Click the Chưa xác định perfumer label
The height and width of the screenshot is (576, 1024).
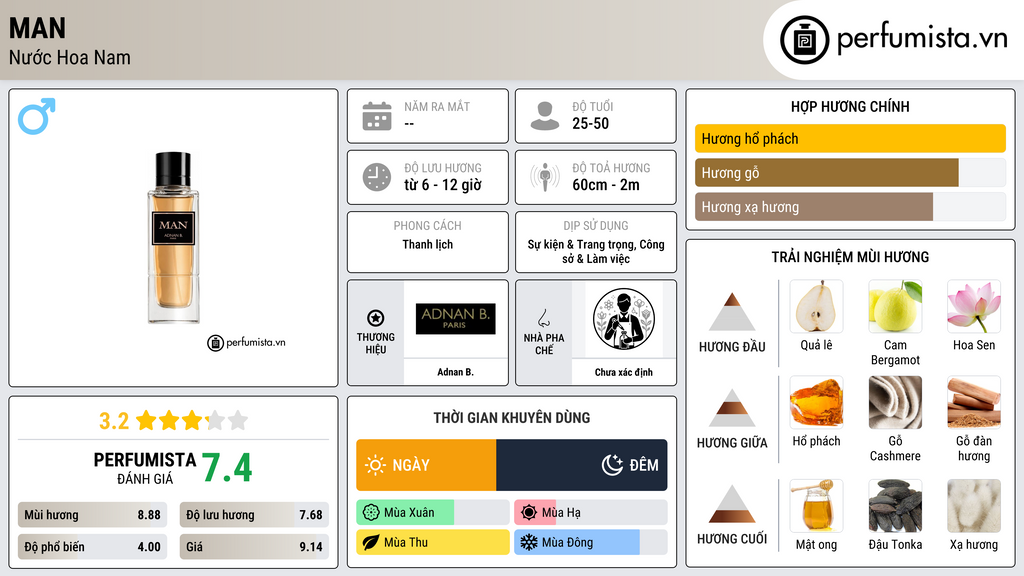point(624,372)
